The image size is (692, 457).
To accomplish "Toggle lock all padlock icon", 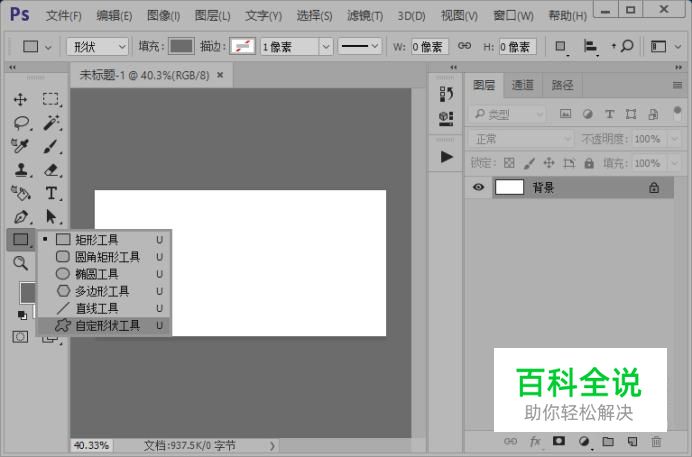I will pyautogui.click(x=589, y=163).
